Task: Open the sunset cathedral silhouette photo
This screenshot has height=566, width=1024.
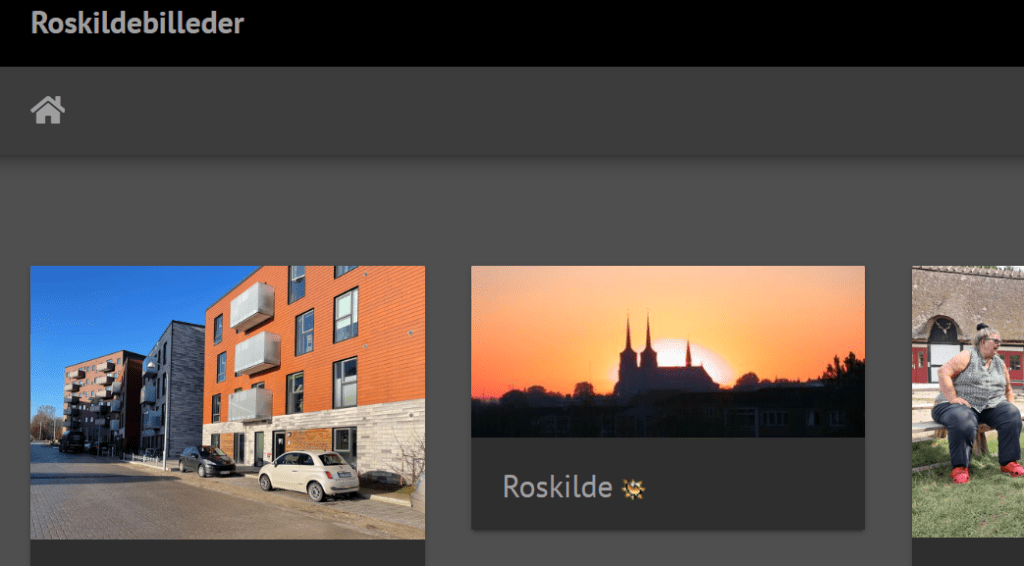Action: coord(668,351)
